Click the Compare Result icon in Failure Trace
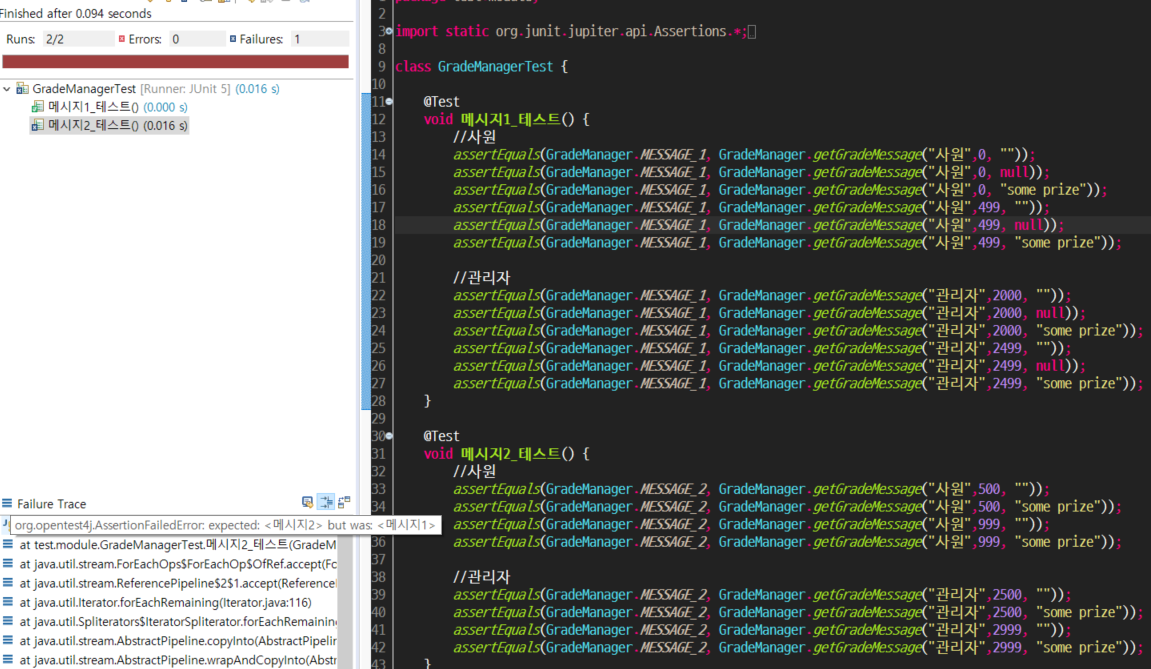 [x=344, y=502]
